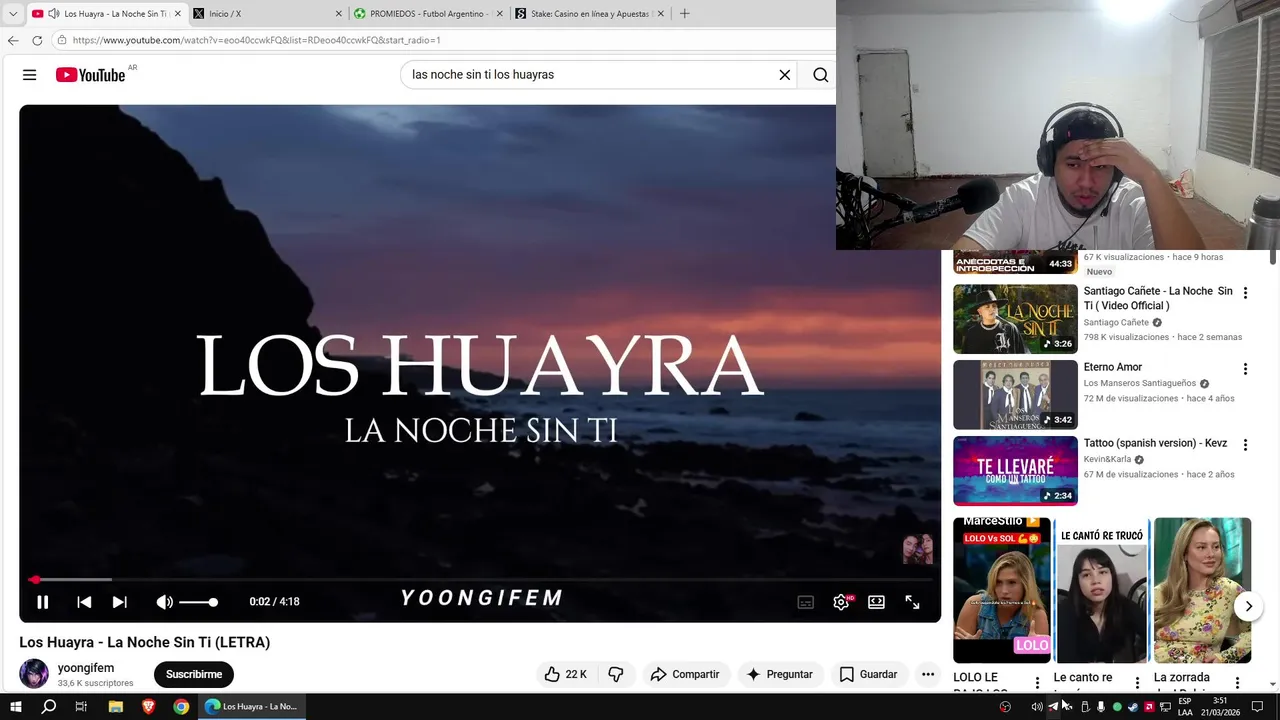Viewport: 1280px width, 720px height.
Task: Open the LOLO vs SOL short
Action: point(1002,590)
